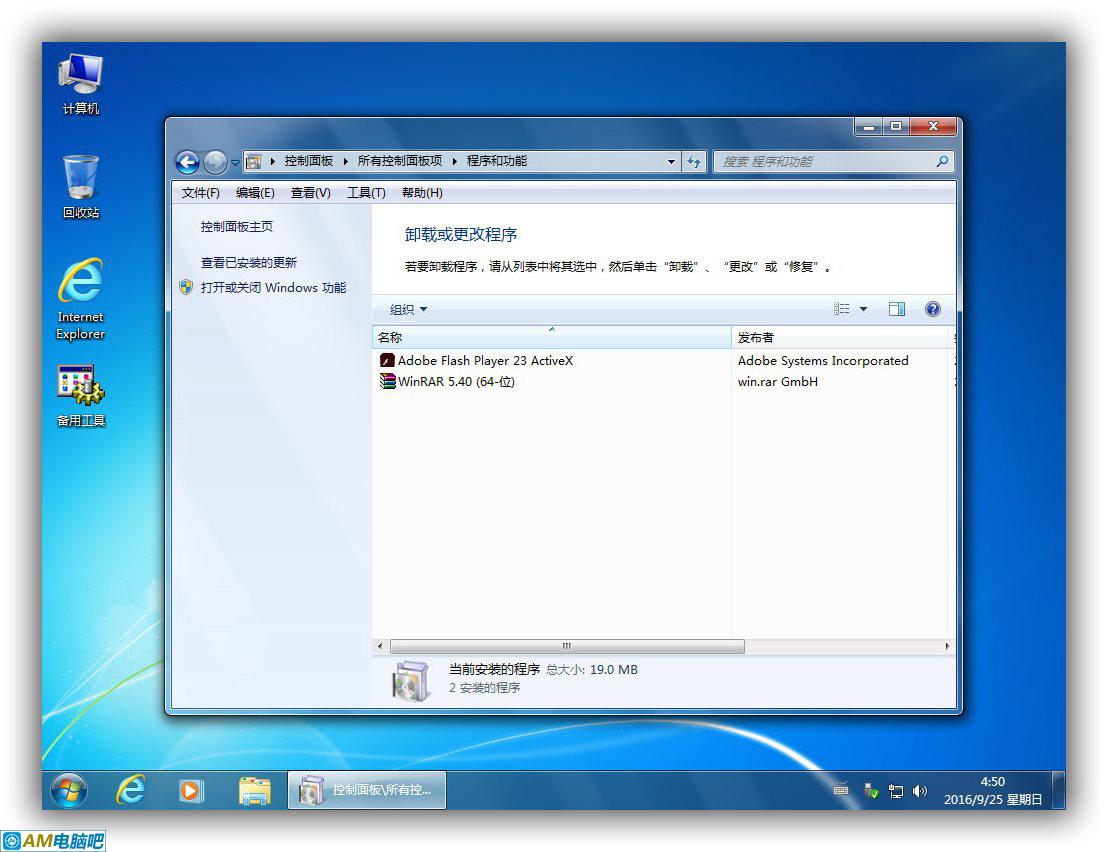Open the 编辑(E) menu
Image resolution: width=1108 pixels, height=852 pixels.
[x=255, y=193]
